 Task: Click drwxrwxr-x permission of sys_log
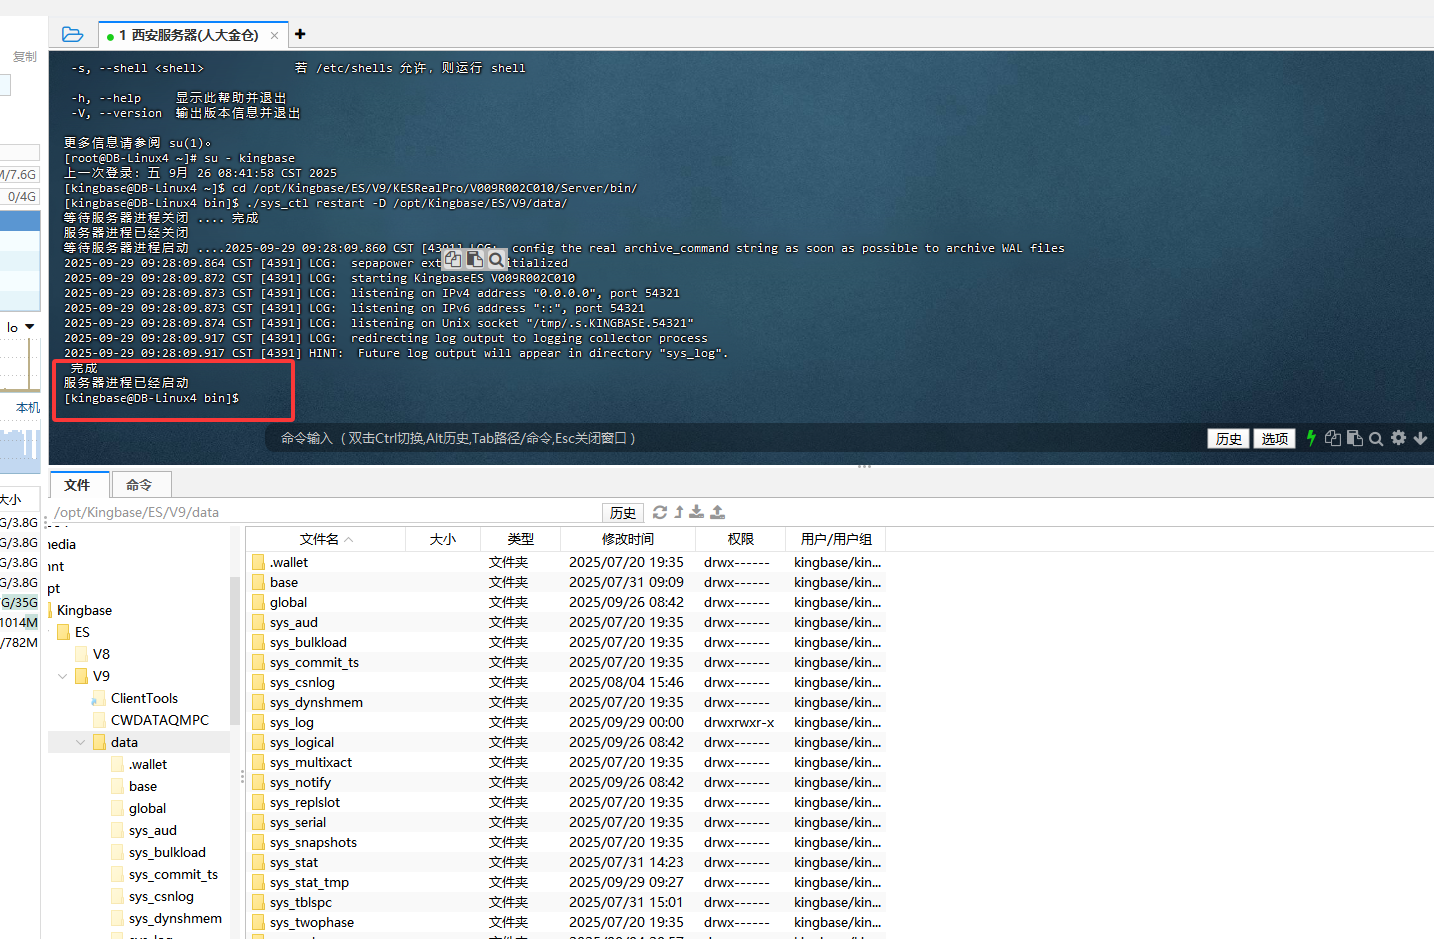[x=739, y=722]
